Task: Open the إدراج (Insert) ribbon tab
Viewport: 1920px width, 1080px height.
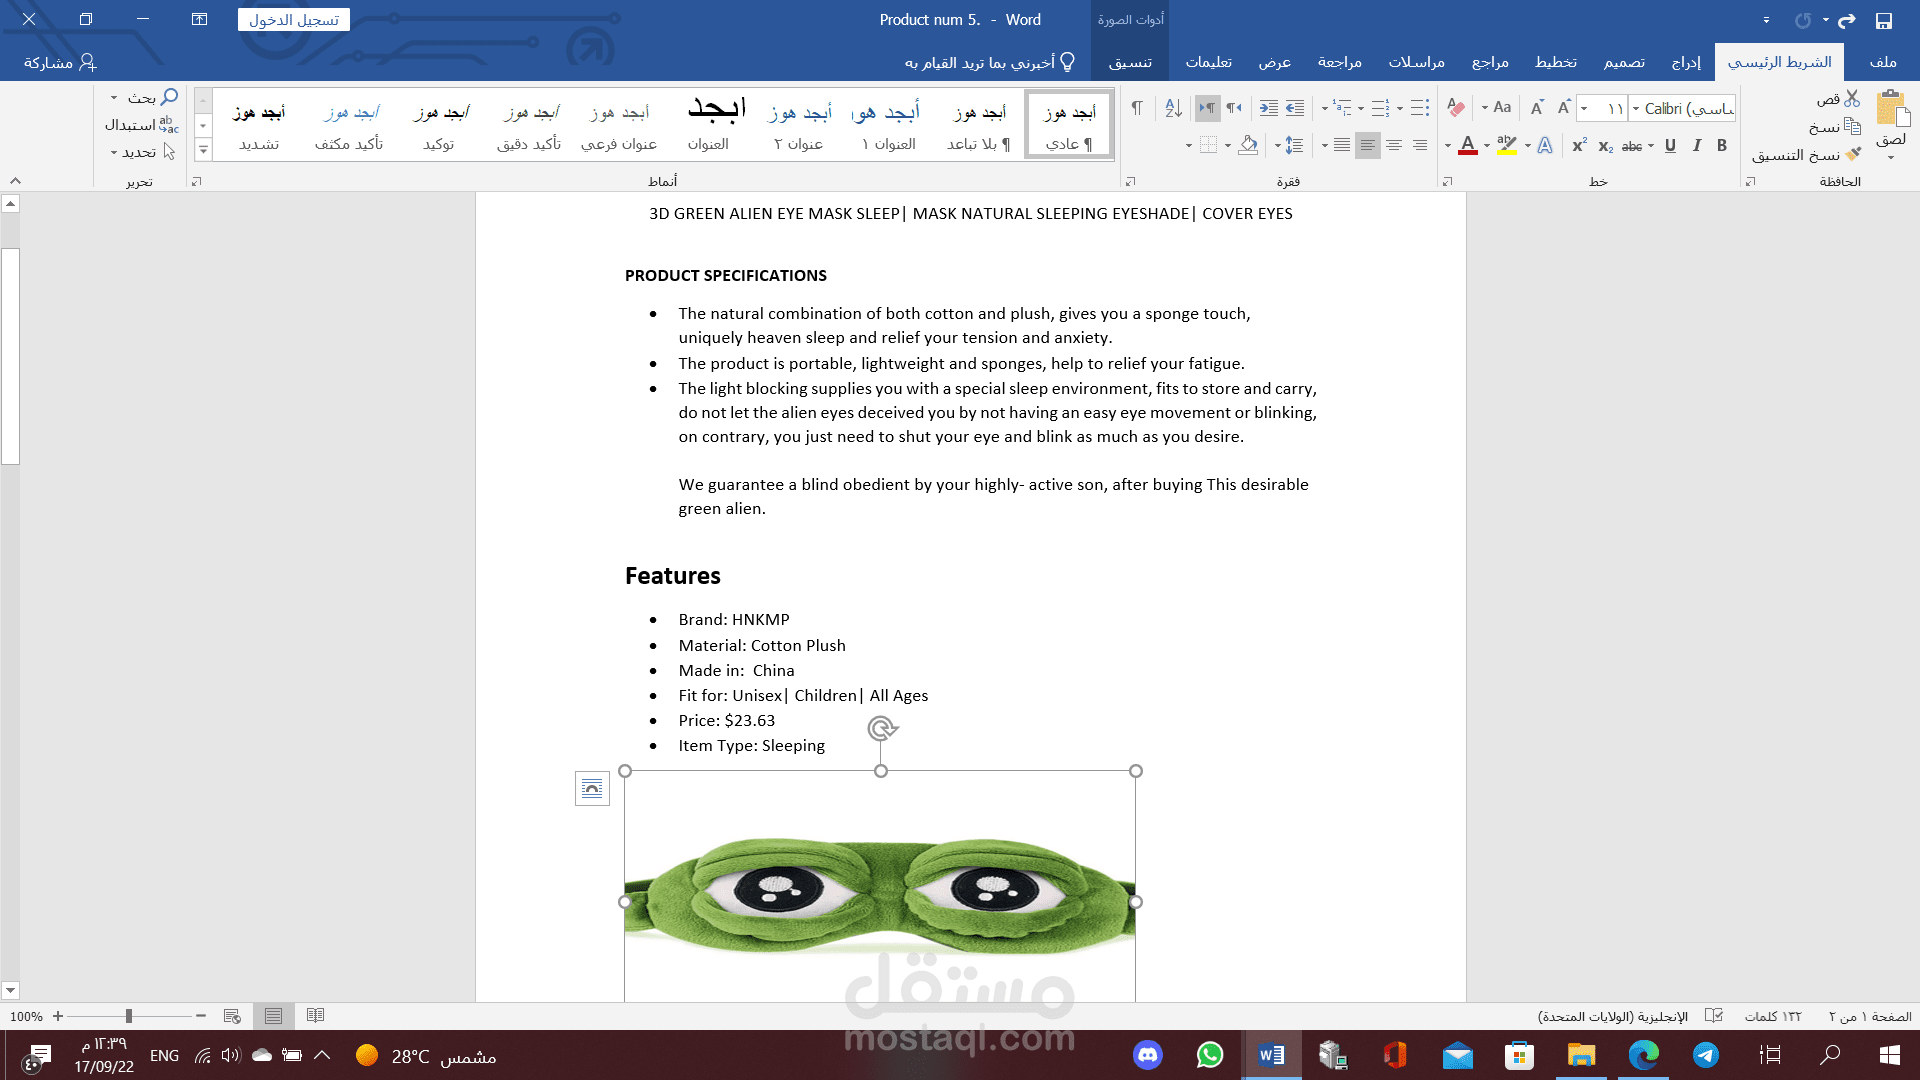Action: [x=1686, y=62]
